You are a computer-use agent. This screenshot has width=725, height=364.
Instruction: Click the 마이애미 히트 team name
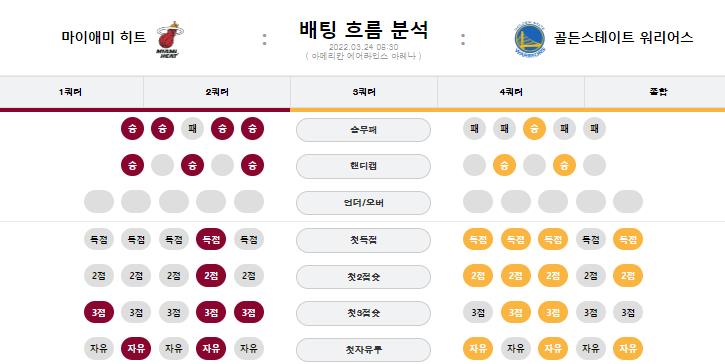tap(104, 37)
